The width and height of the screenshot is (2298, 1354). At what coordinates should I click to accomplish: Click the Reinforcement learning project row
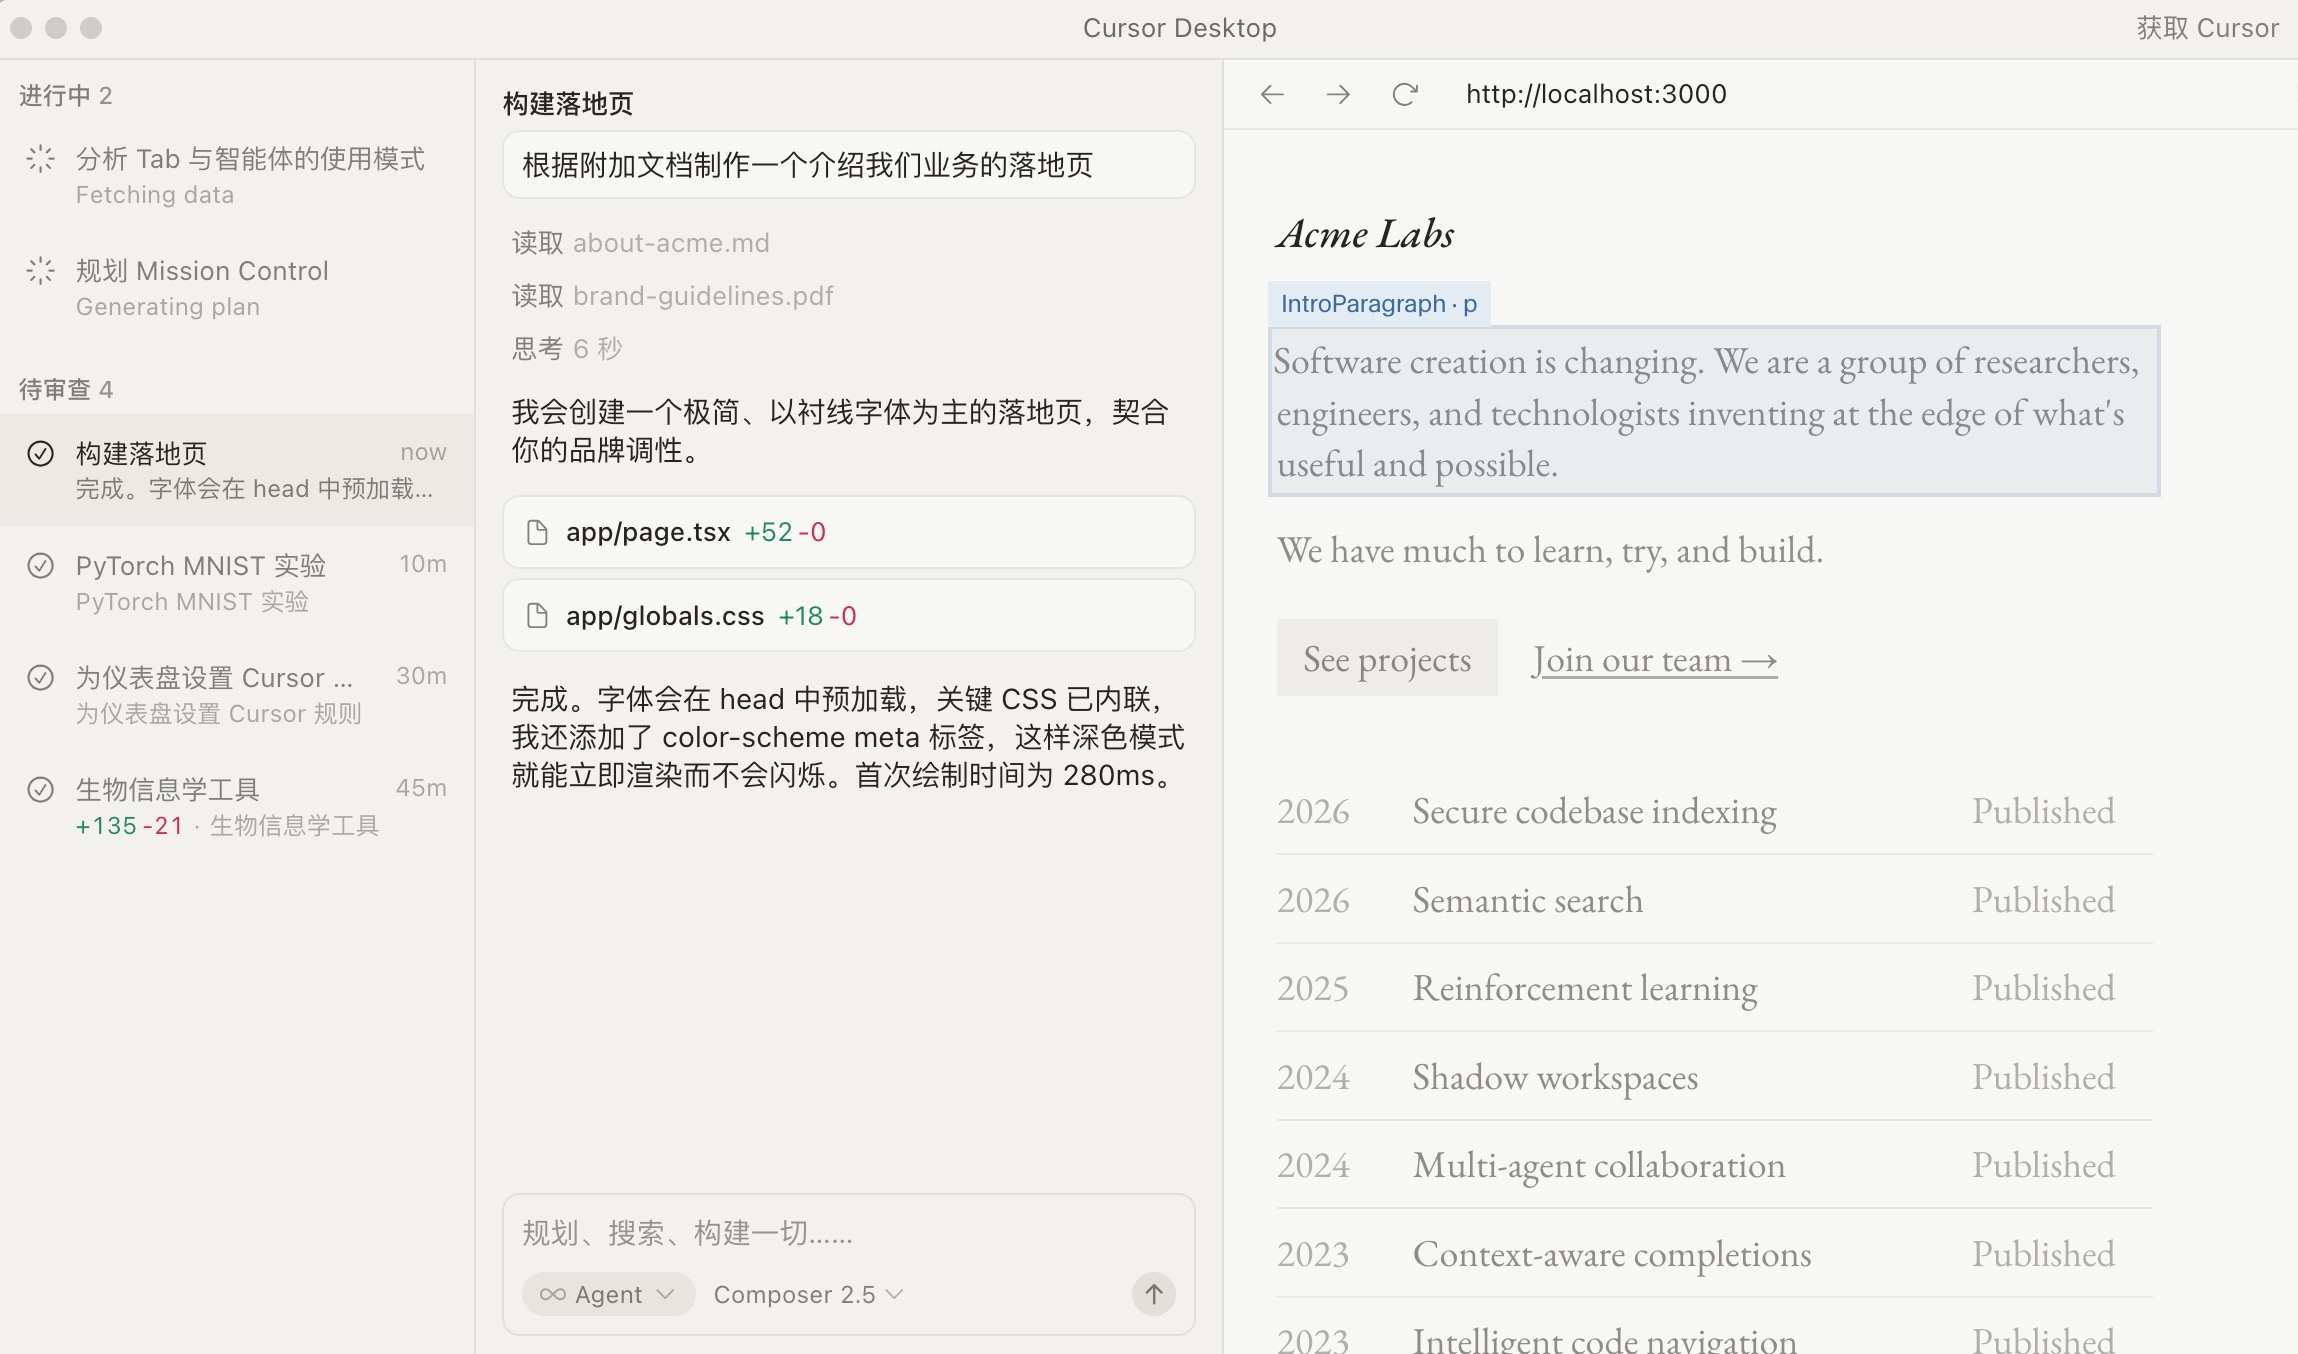pos(1714,988)
